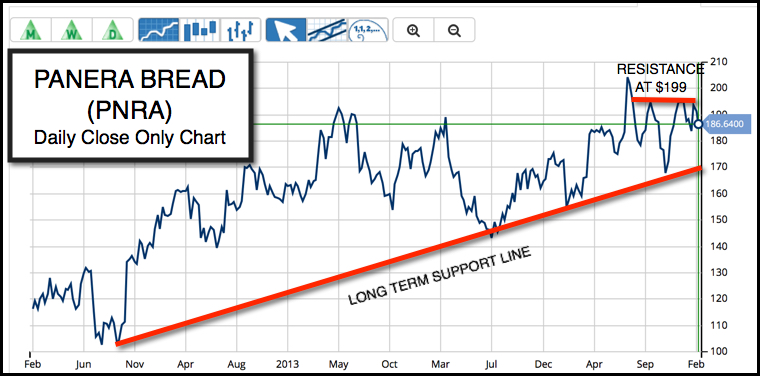Choose the Fibonacci 1,1,2 tool
760x376 pixels.
pyautogui.click(x=368, y=30)
